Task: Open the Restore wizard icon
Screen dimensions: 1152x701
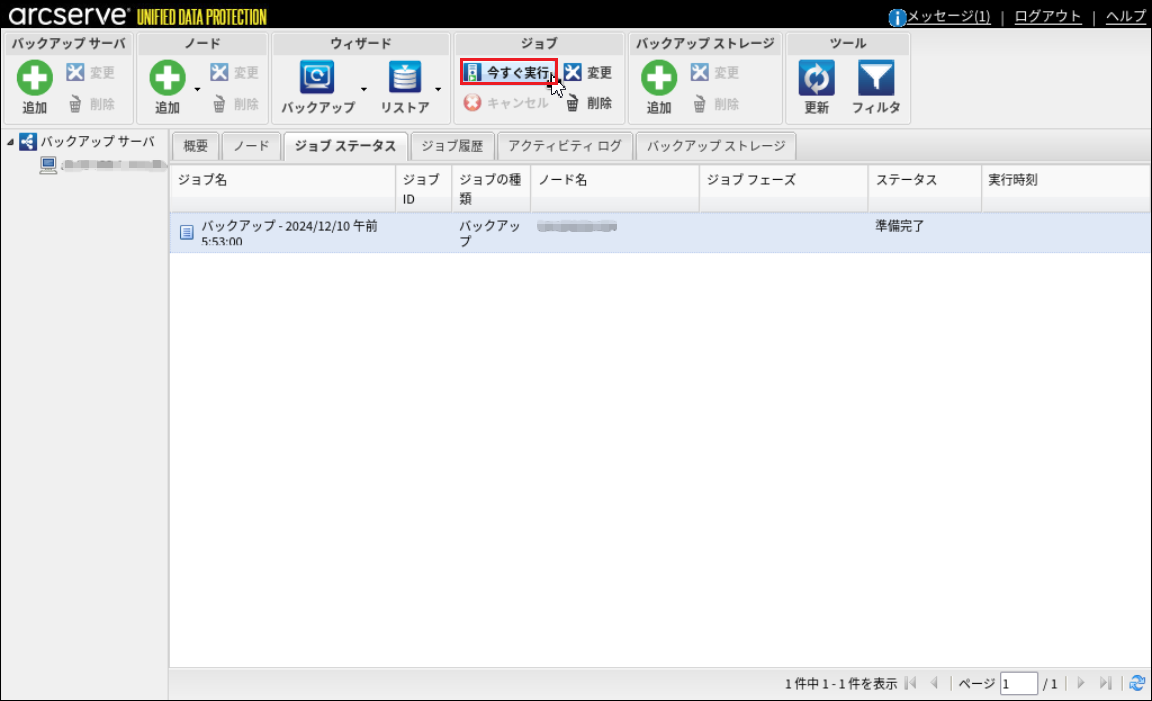Action: click(405, 78)
